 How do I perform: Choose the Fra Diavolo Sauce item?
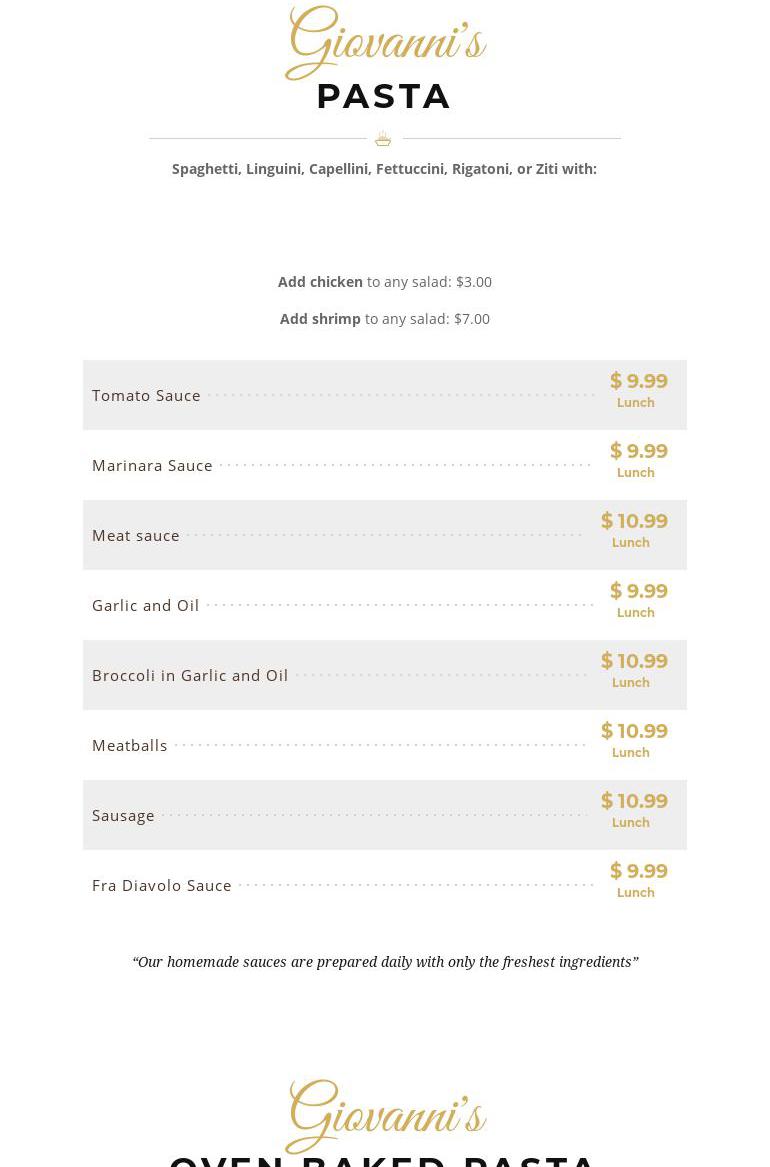click(x=162, y=886)
